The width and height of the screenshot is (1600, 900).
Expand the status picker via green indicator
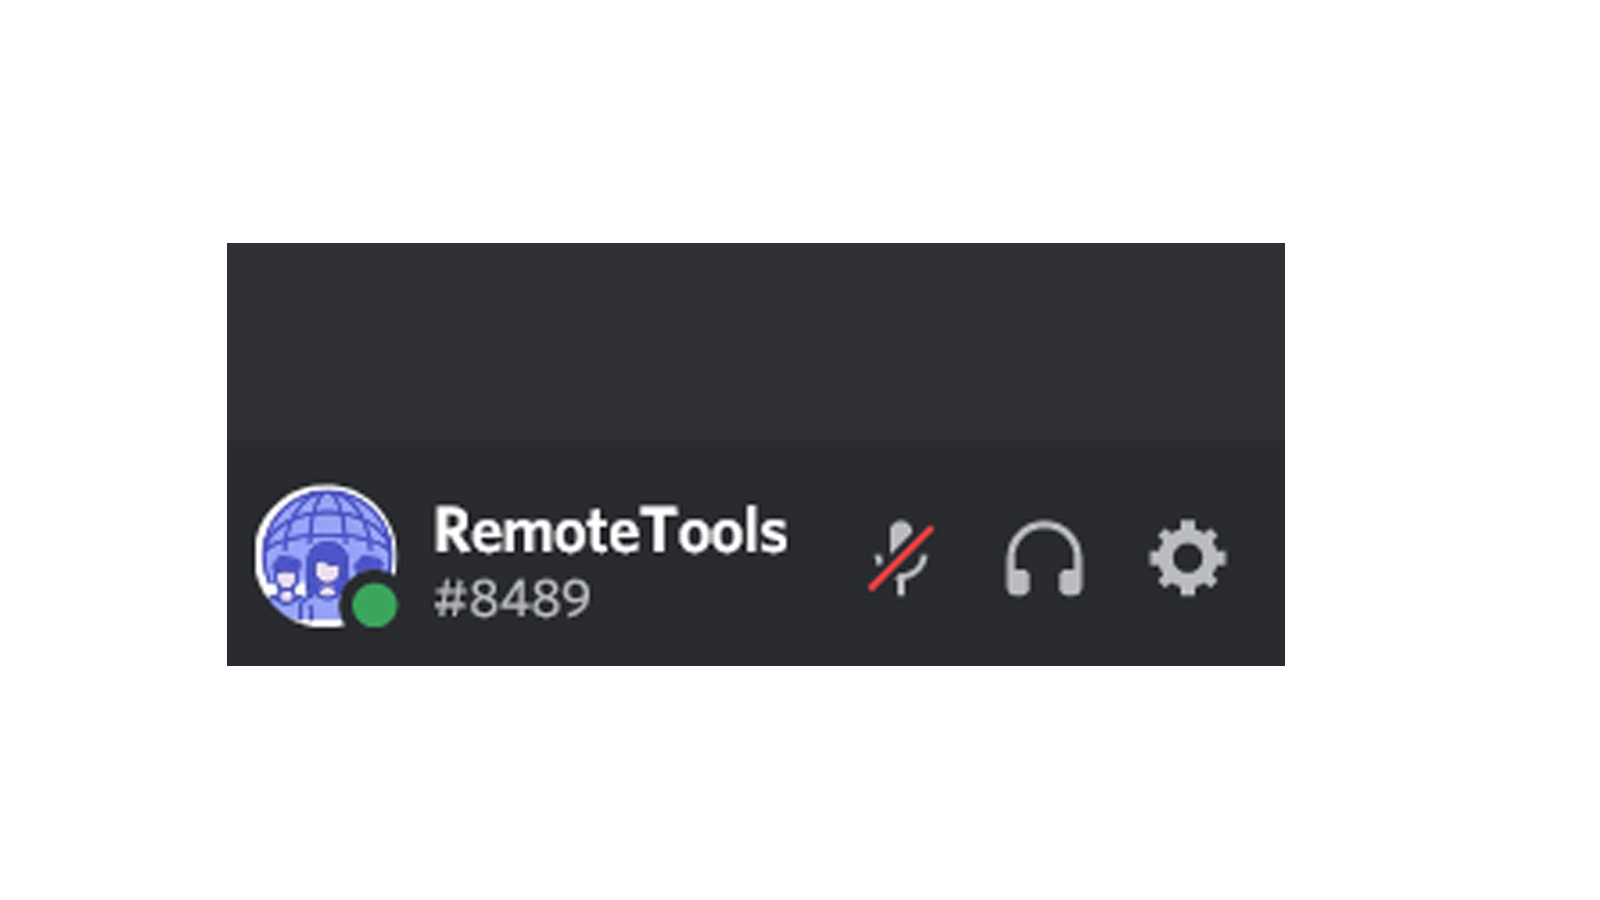click(375, 605)
